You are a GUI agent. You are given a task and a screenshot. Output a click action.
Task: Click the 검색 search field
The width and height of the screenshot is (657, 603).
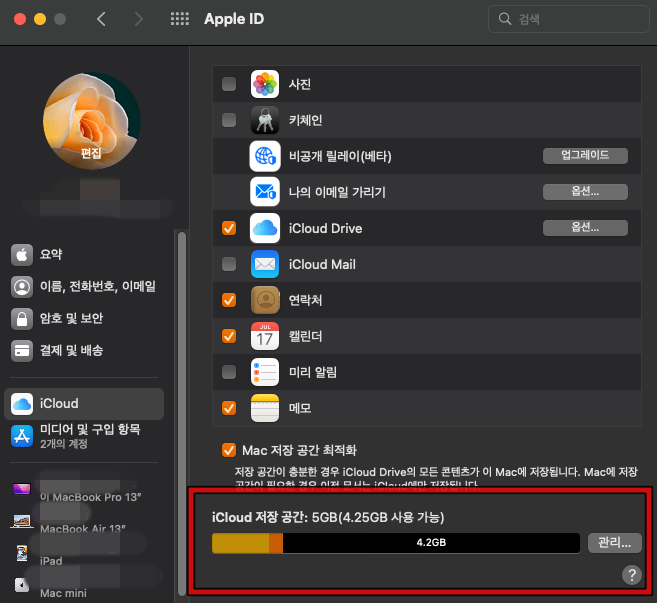569,19
